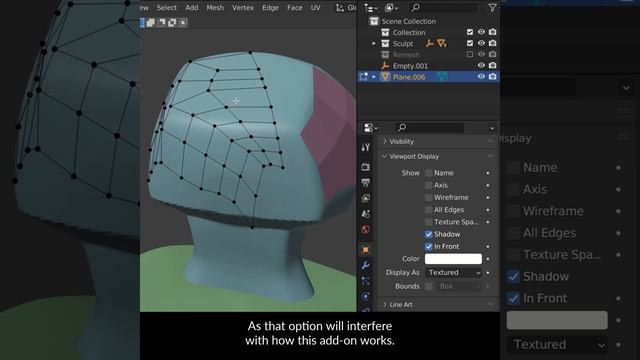Uncheck the Shadow checkbox
Image resolution: width=640 pixels, height=360 pixels.
pos(429,234)
